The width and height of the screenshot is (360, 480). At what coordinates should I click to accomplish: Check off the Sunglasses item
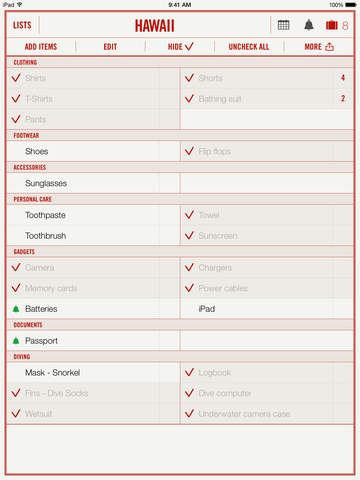coord(93,183)
